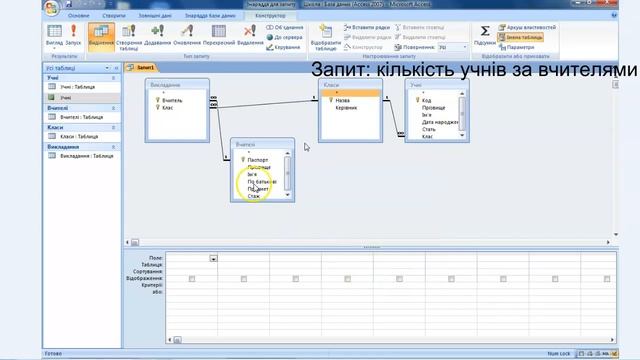Open Help via the ribbon question icon
640x360 pixels.
(x=614, y=15)
